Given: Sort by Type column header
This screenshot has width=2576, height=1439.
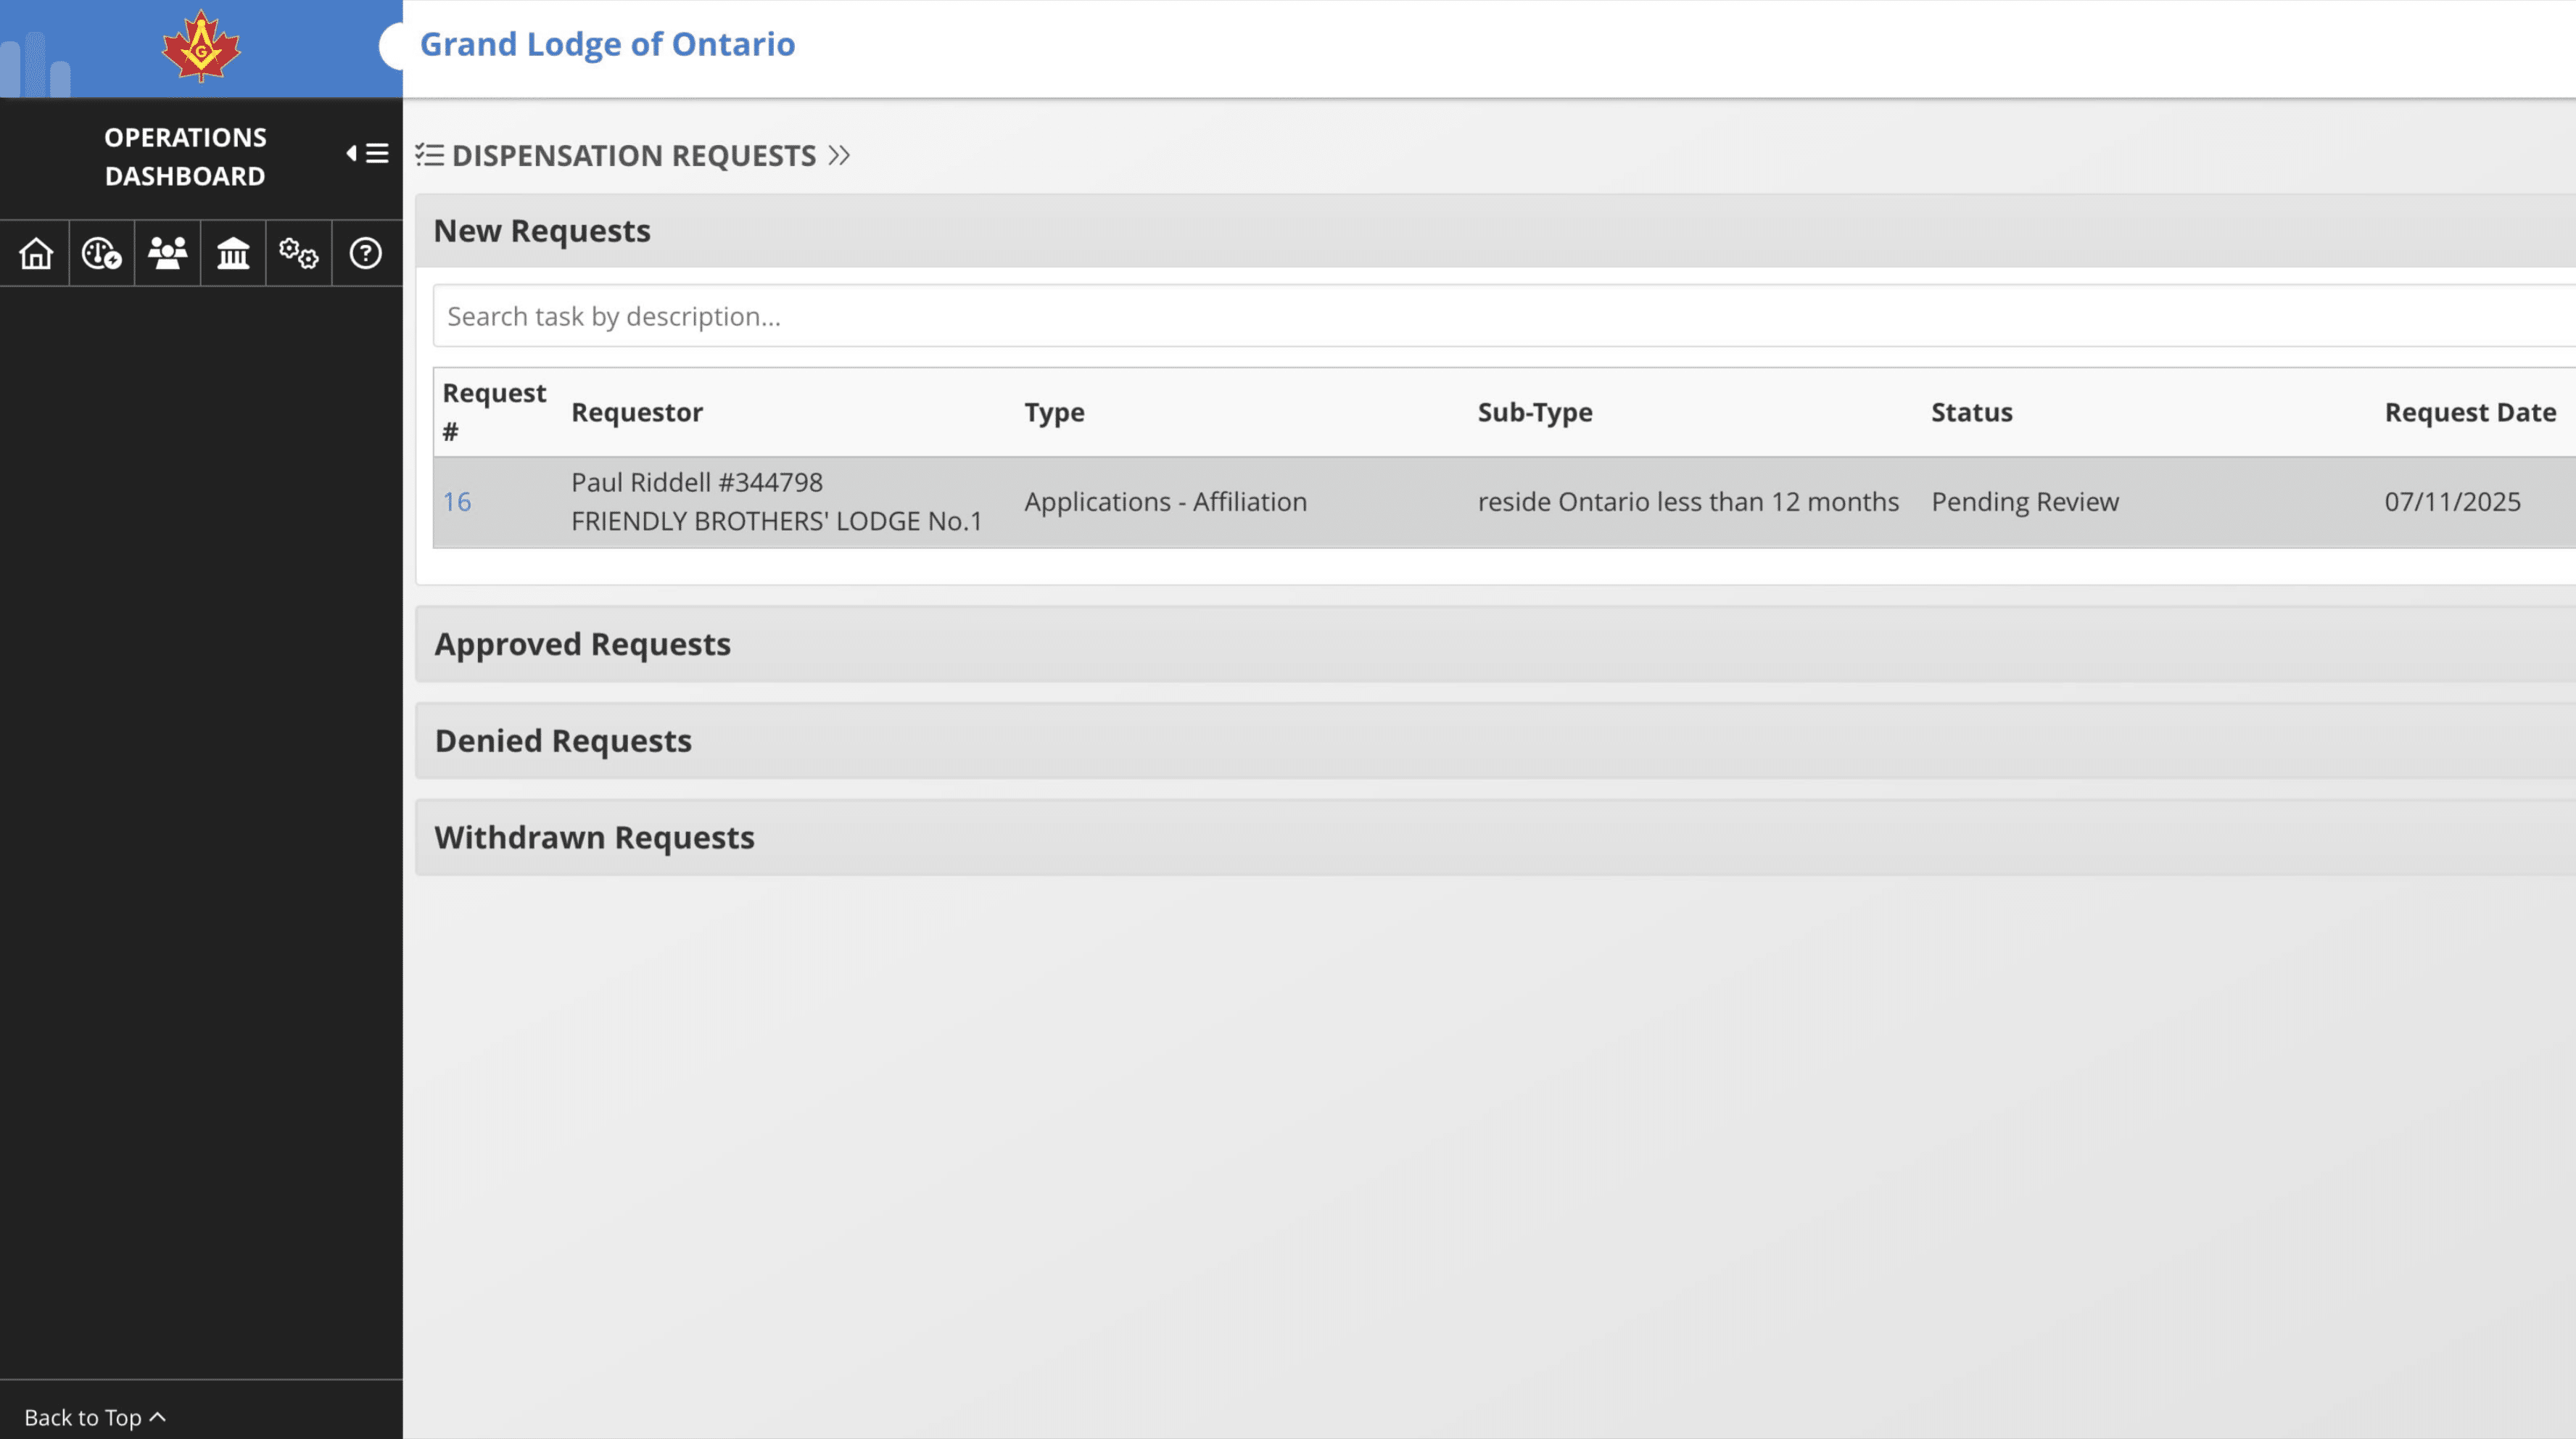Looking at the screenshot, I should (x=1054, y=412).
